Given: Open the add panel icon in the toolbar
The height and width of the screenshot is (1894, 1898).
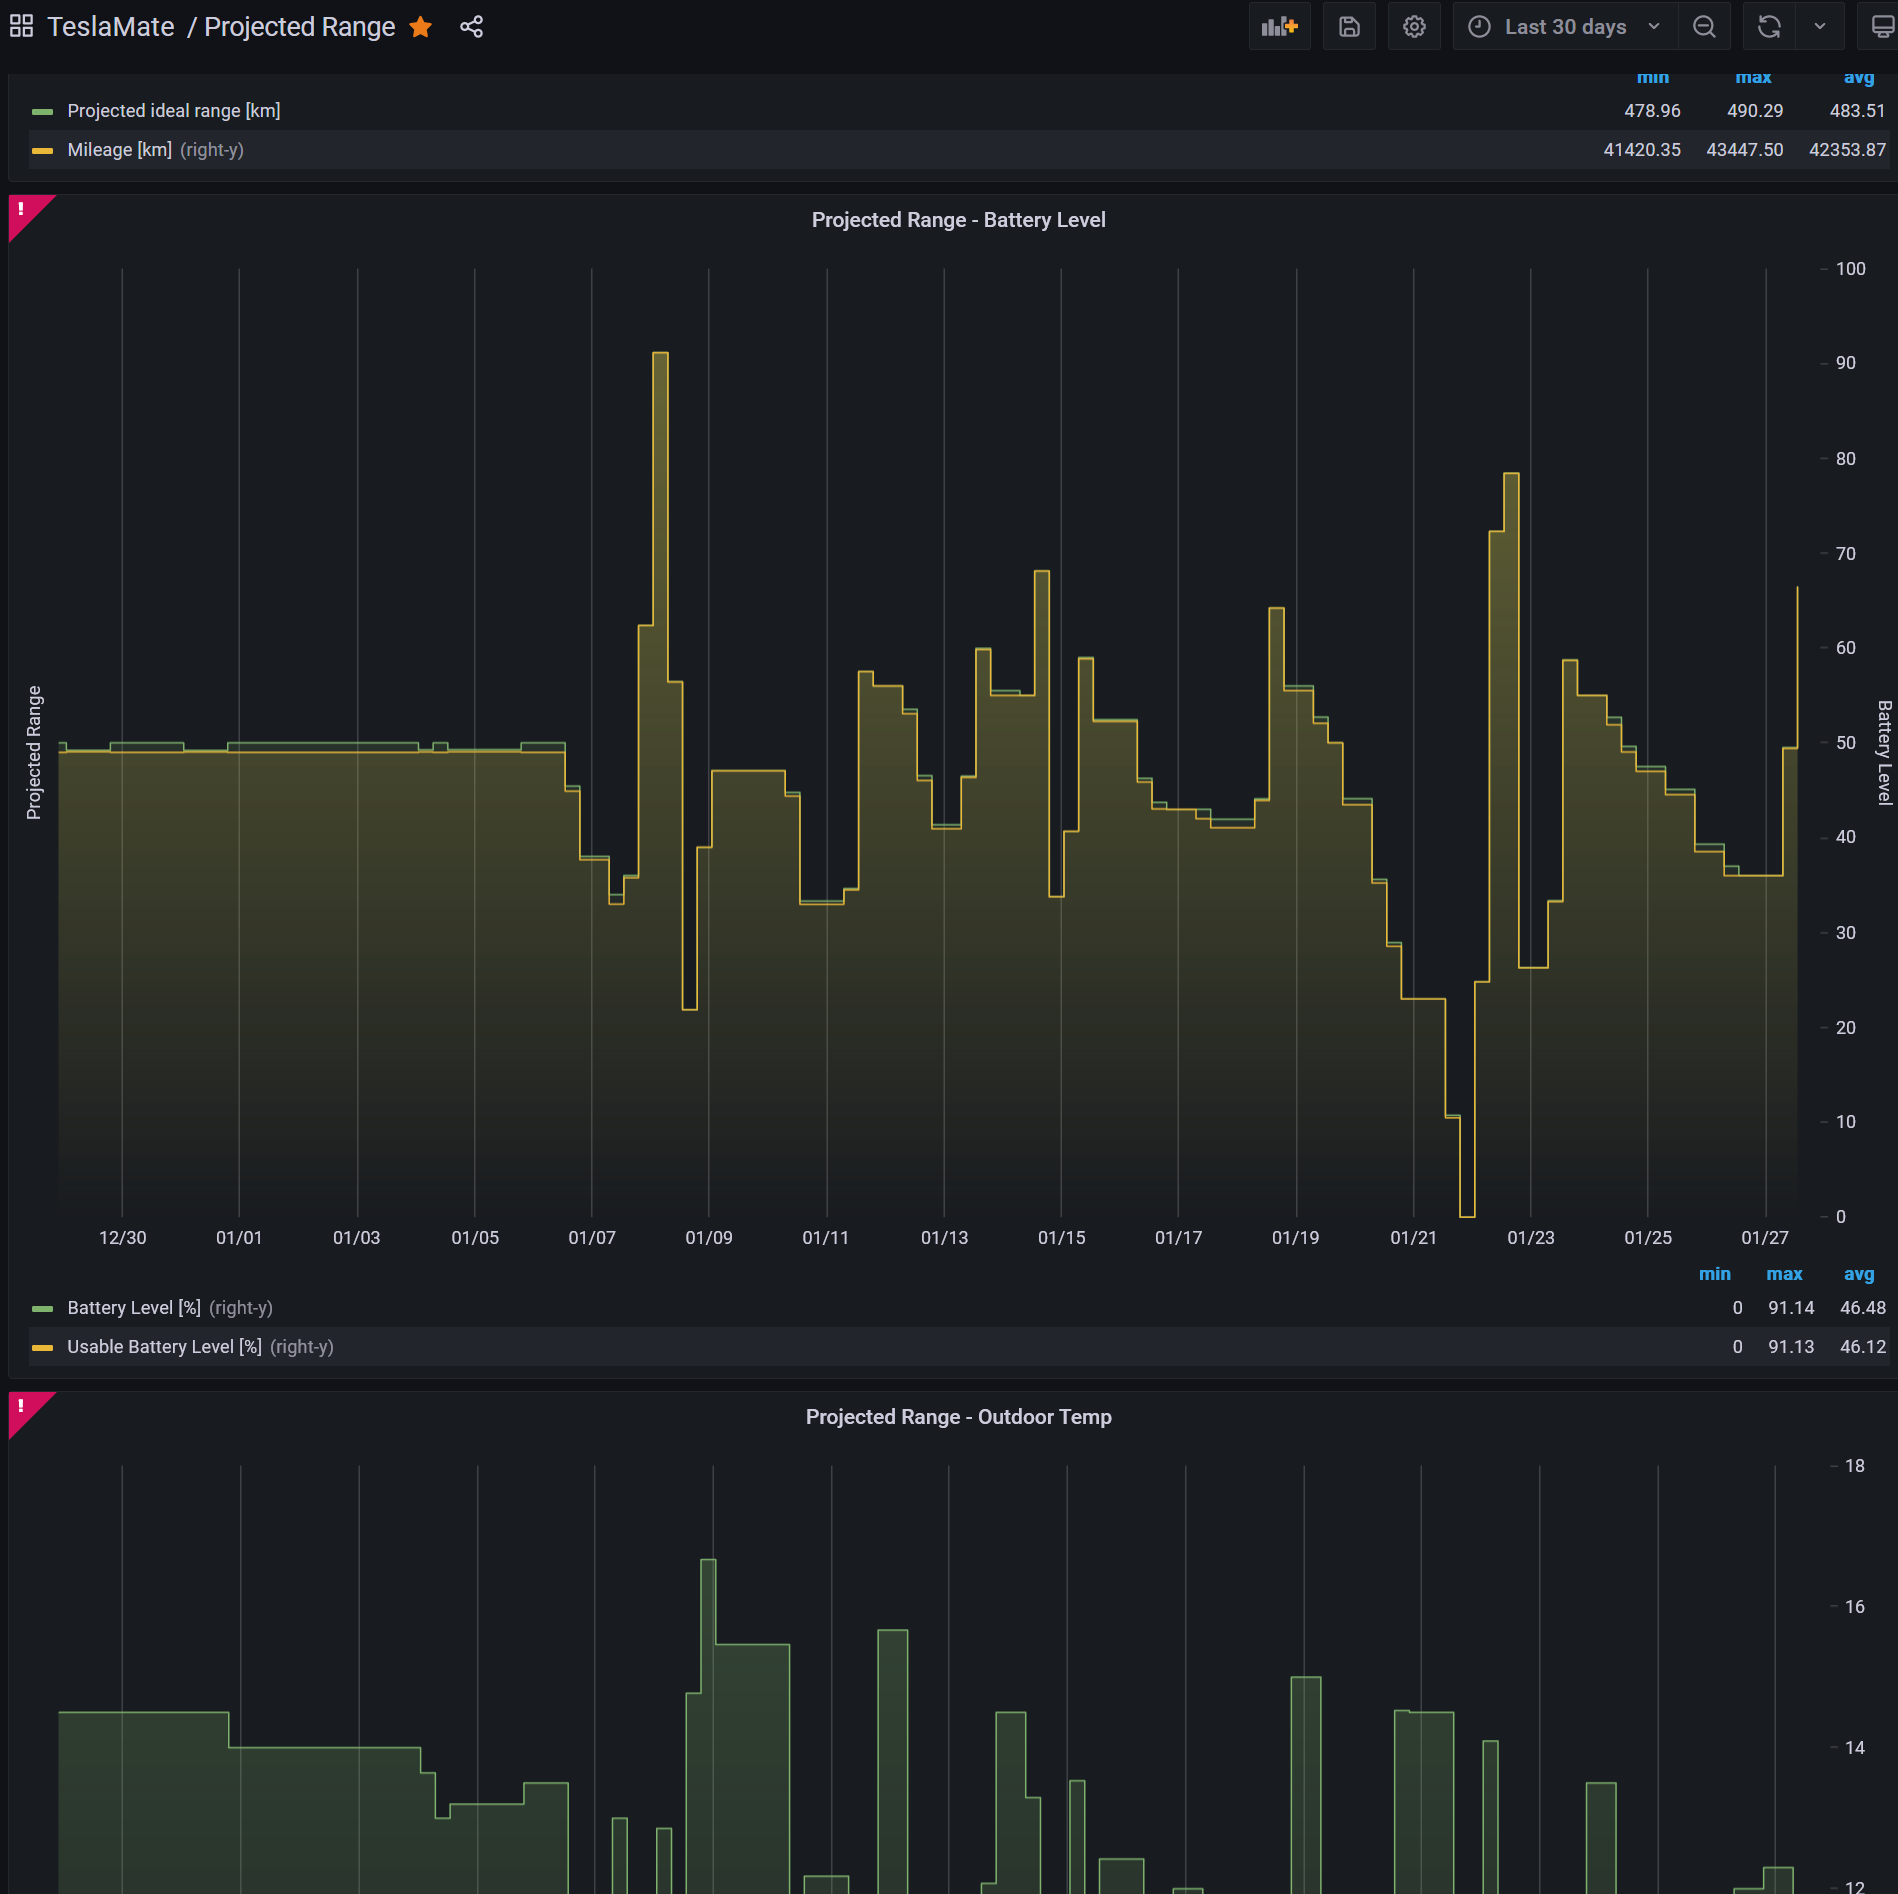Looking at the screenshot, I should 1280,26.
